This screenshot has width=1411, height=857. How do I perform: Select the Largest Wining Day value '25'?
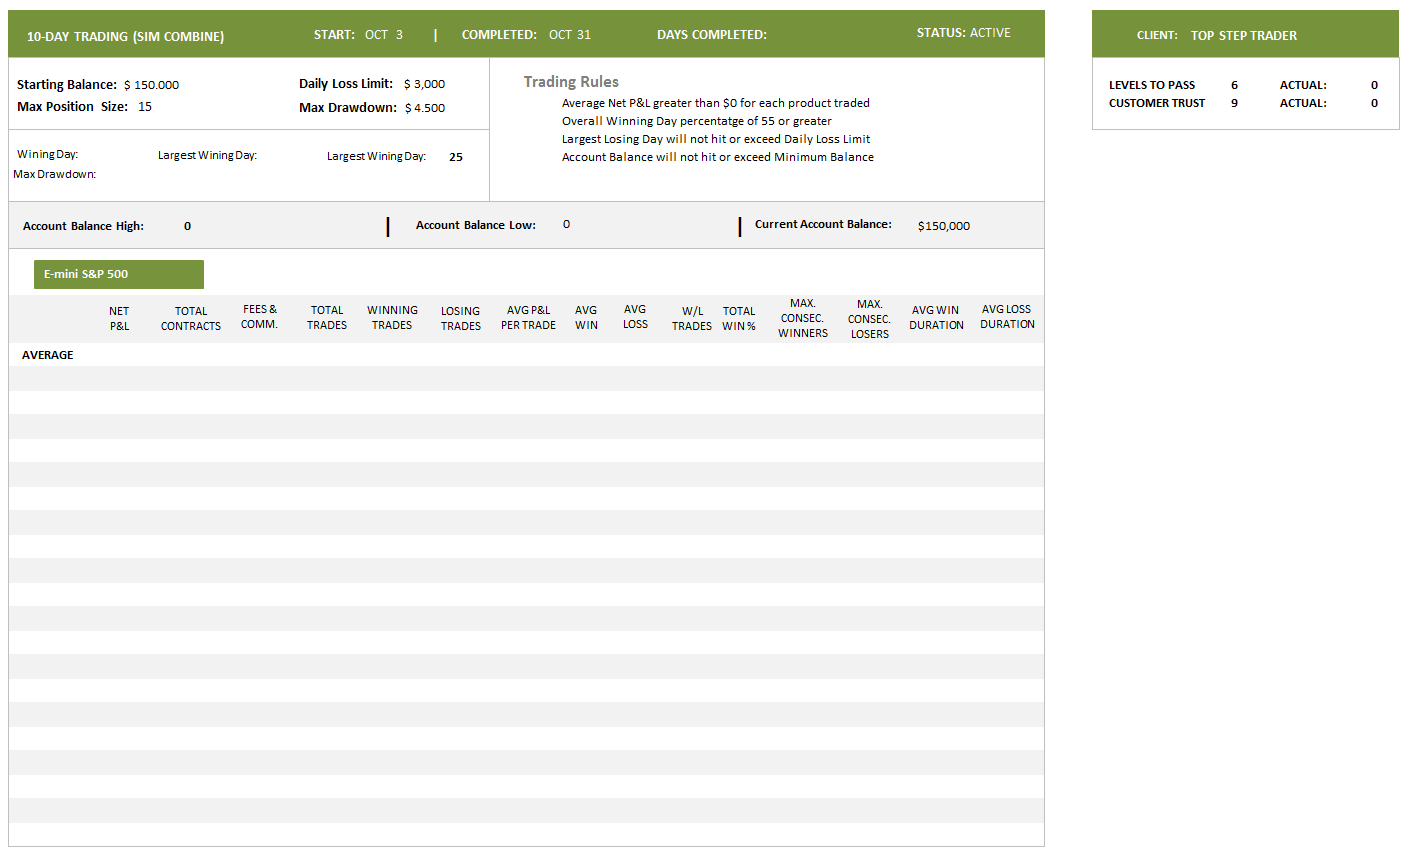(456, 157)
